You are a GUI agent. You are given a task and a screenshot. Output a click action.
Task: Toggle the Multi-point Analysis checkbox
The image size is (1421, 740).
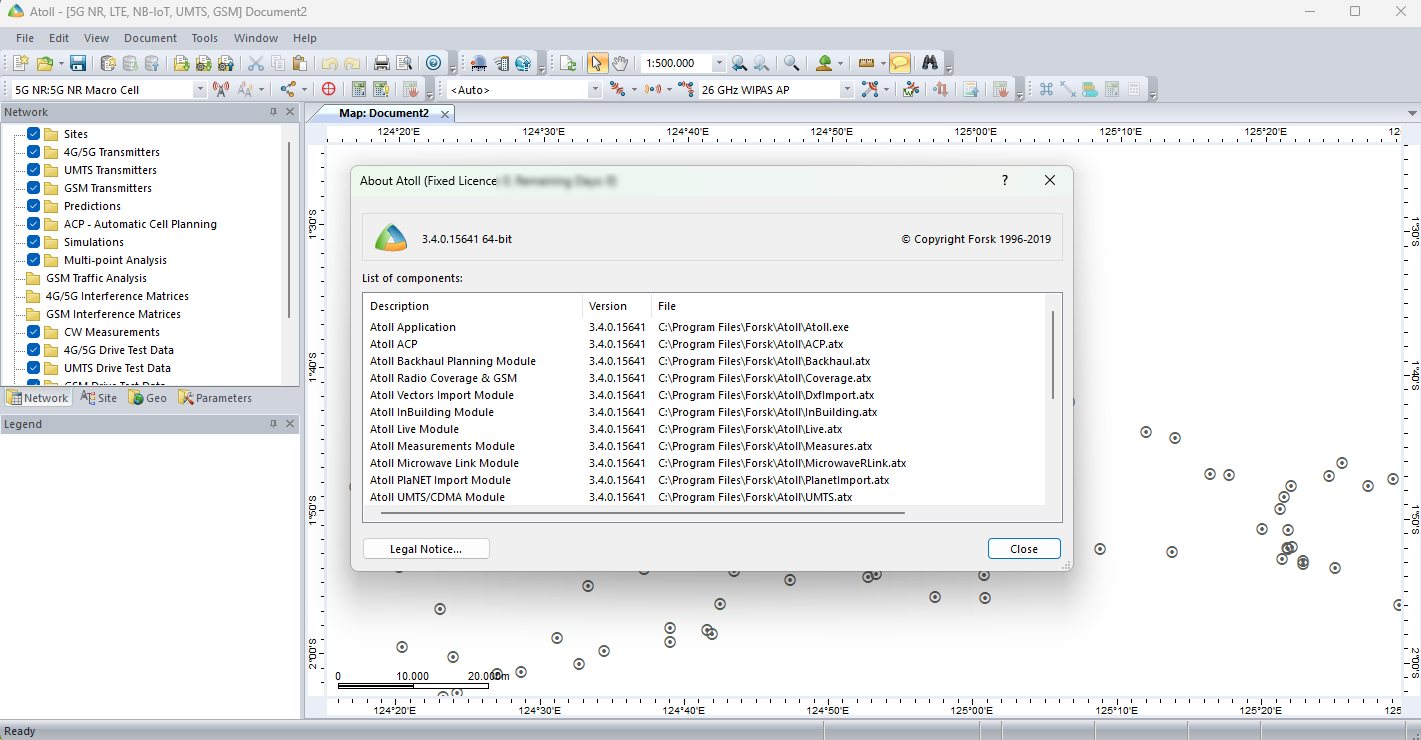point(34,260)
